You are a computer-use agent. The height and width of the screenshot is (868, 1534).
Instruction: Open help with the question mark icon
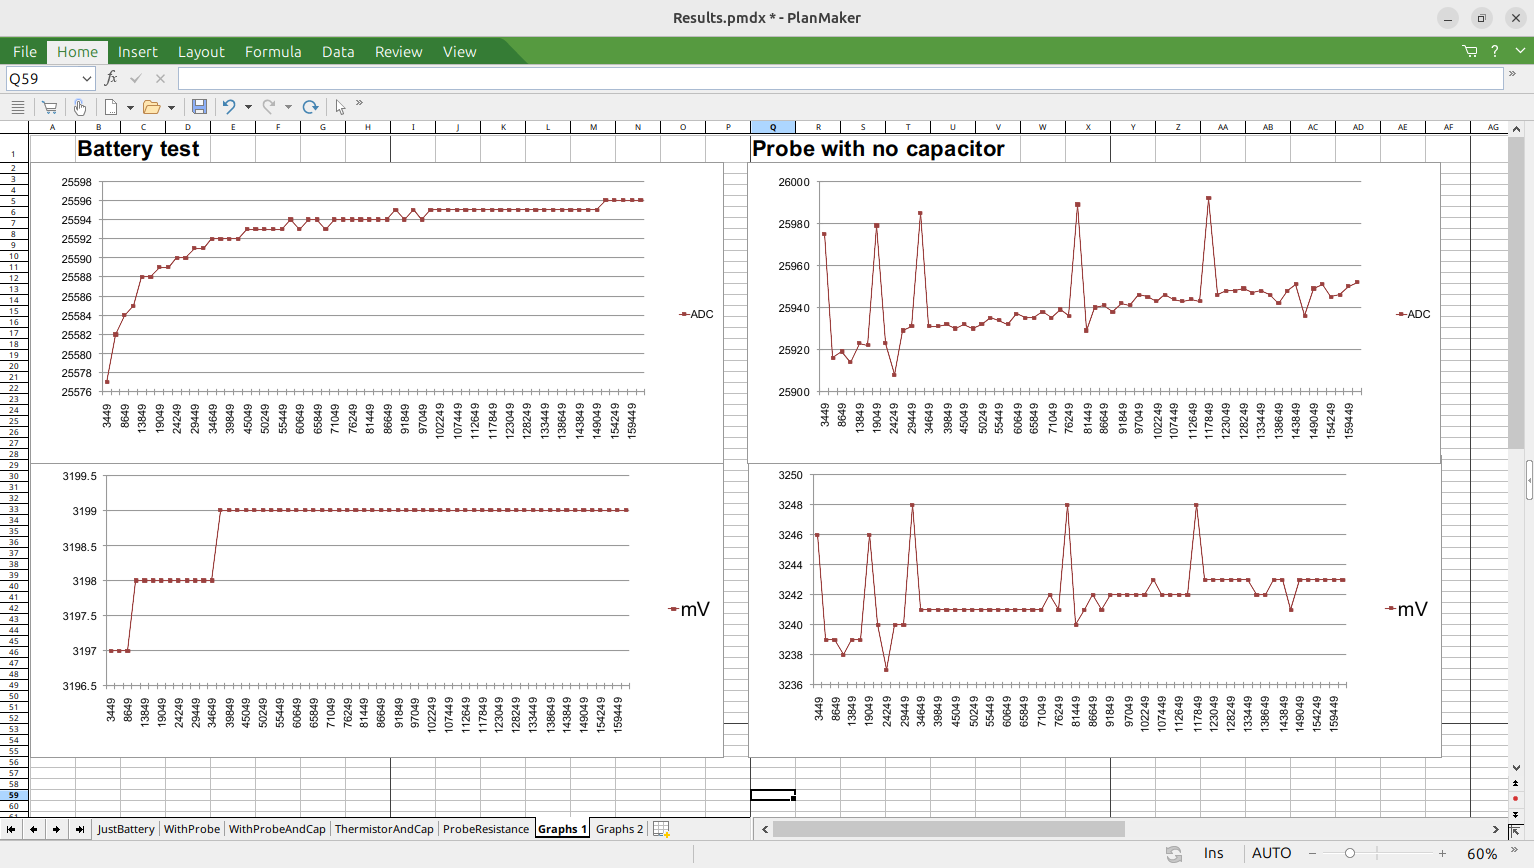coord(1495,51)
